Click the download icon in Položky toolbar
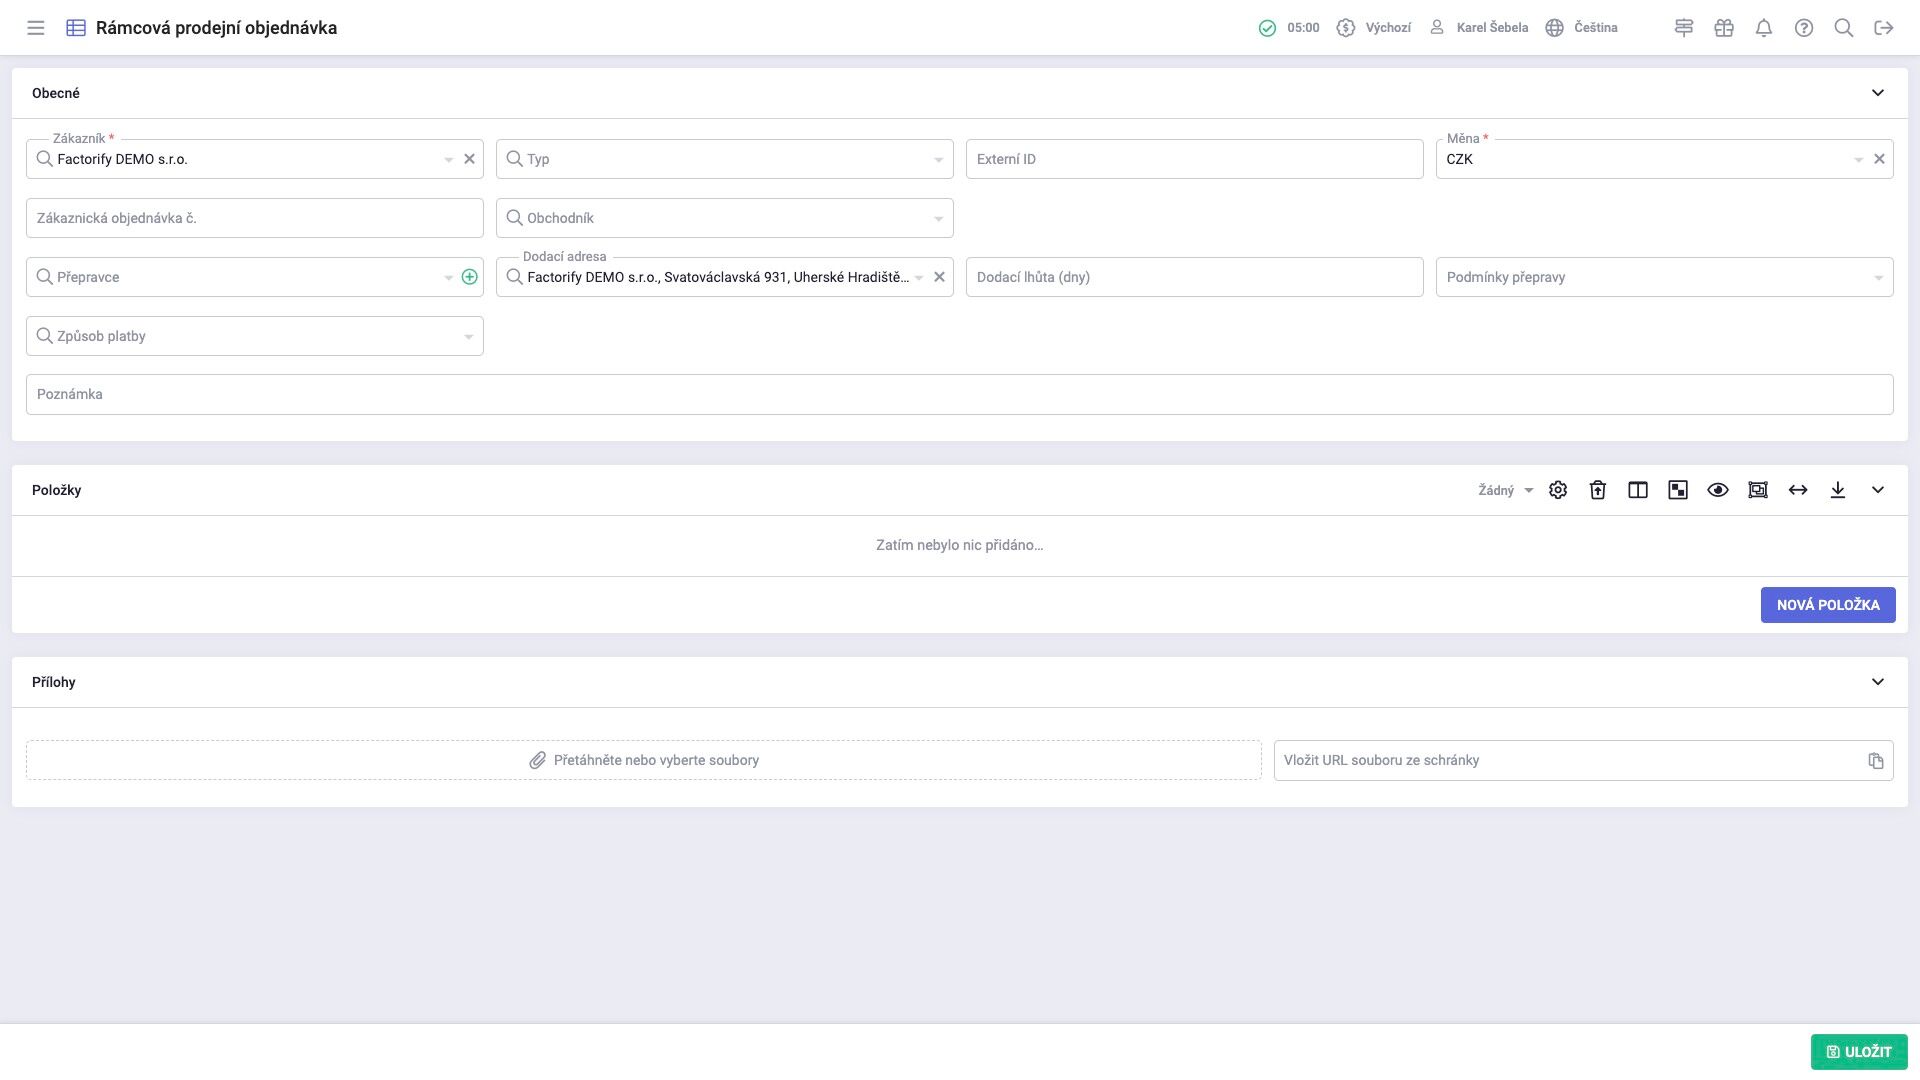 (1837, 490)
